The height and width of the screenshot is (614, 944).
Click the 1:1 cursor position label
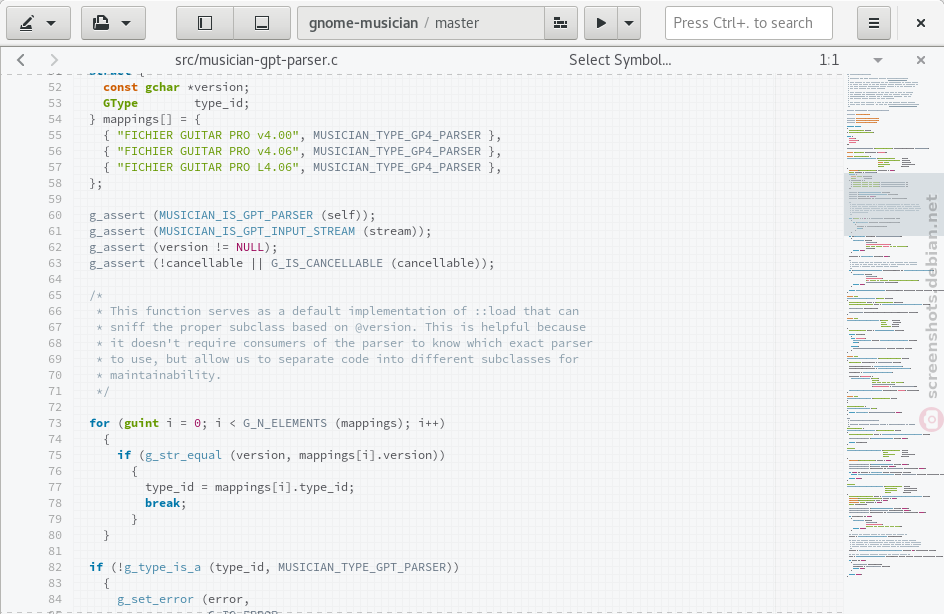(829, 60)
